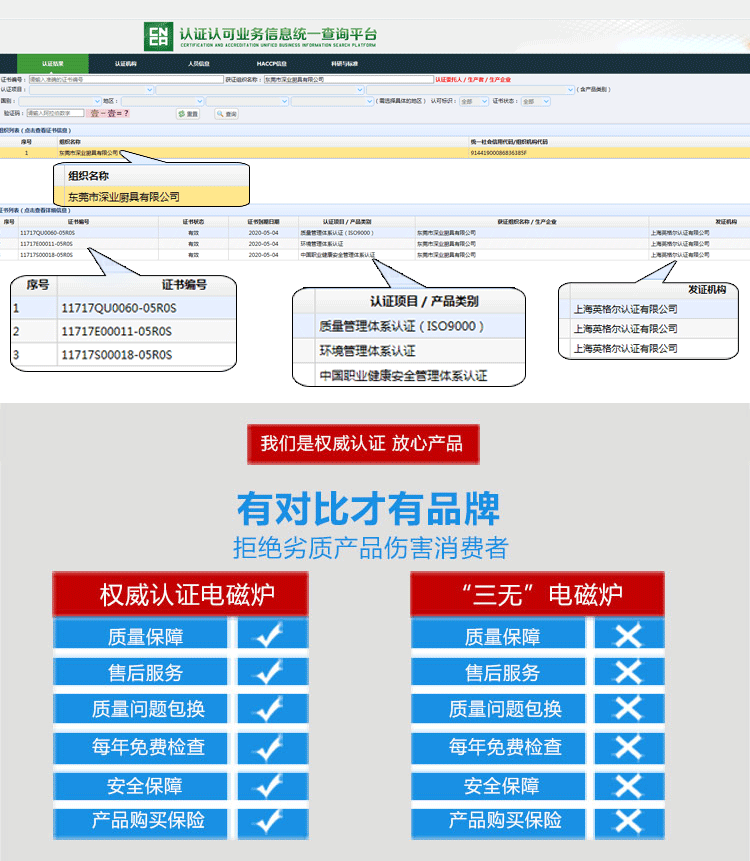Image resolution: width=750 pixels, height=861 pixels.
Task: Click the captcha image 壹-壹=?
Action: [109, 113]
